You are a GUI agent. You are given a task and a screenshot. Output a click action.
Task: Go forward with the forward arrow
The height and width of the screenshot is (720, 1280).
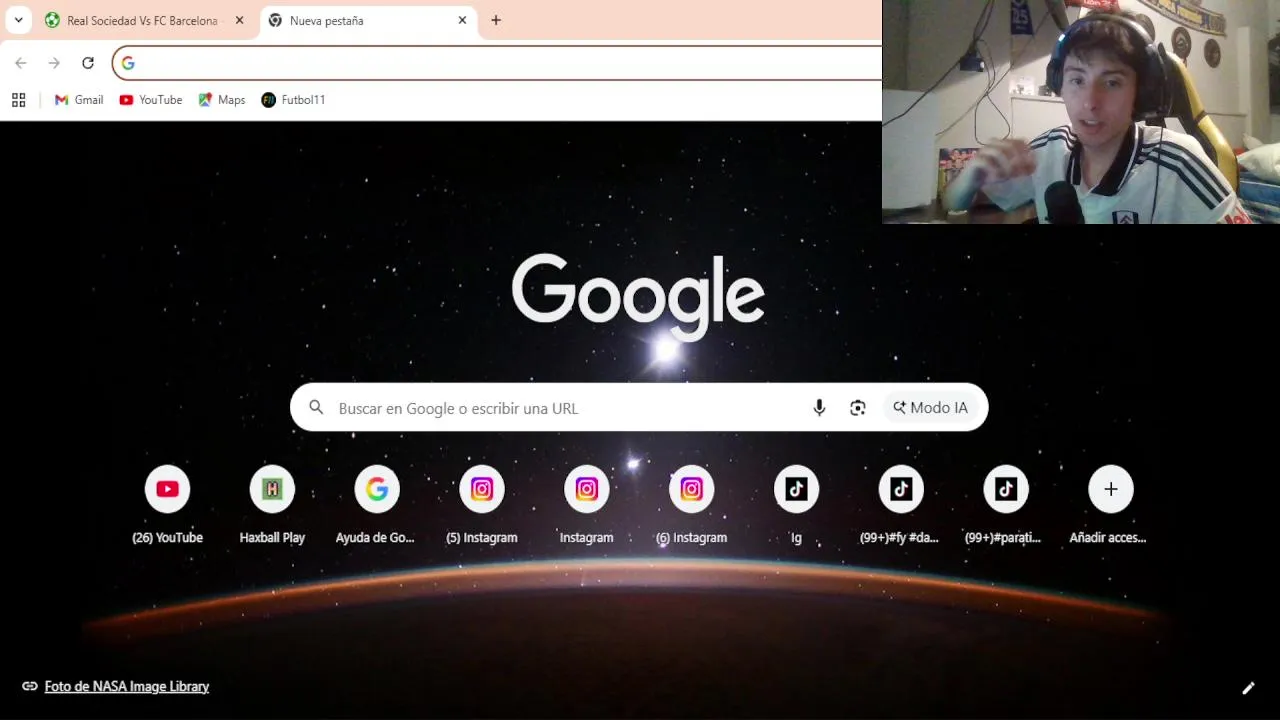[54, 63]
